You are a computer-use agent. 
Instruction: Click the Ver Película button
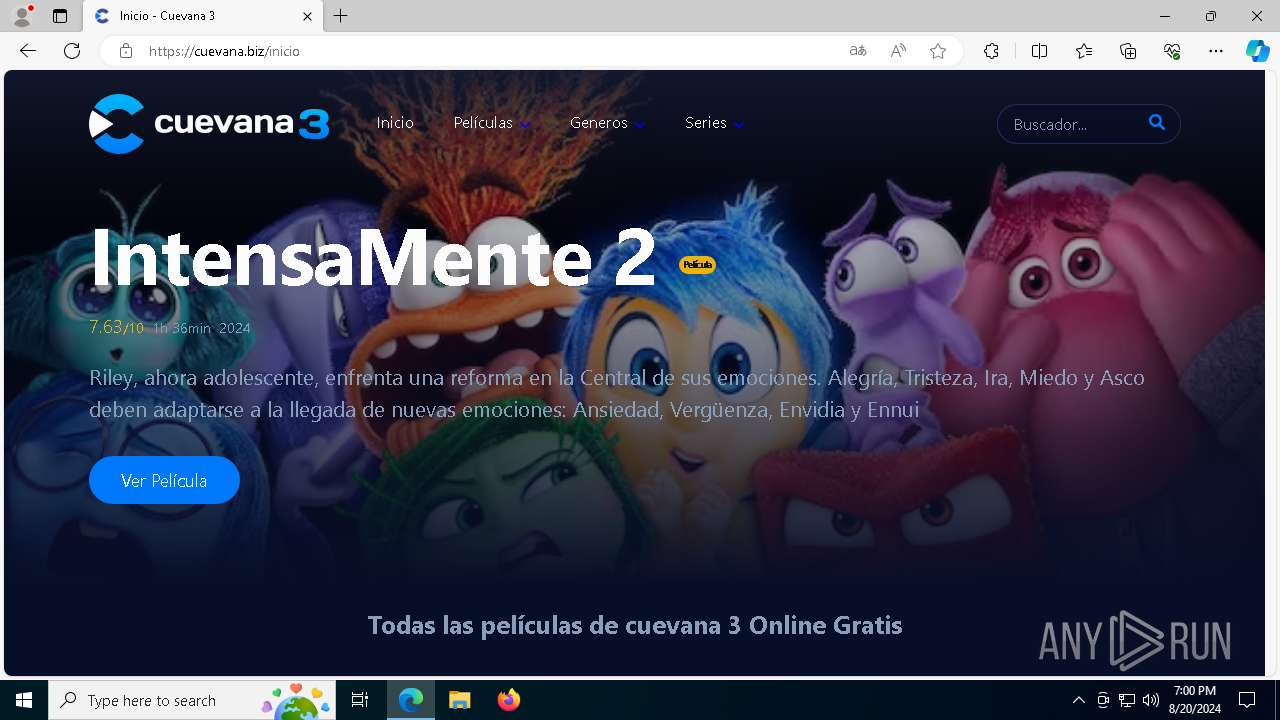pos(164,480)
